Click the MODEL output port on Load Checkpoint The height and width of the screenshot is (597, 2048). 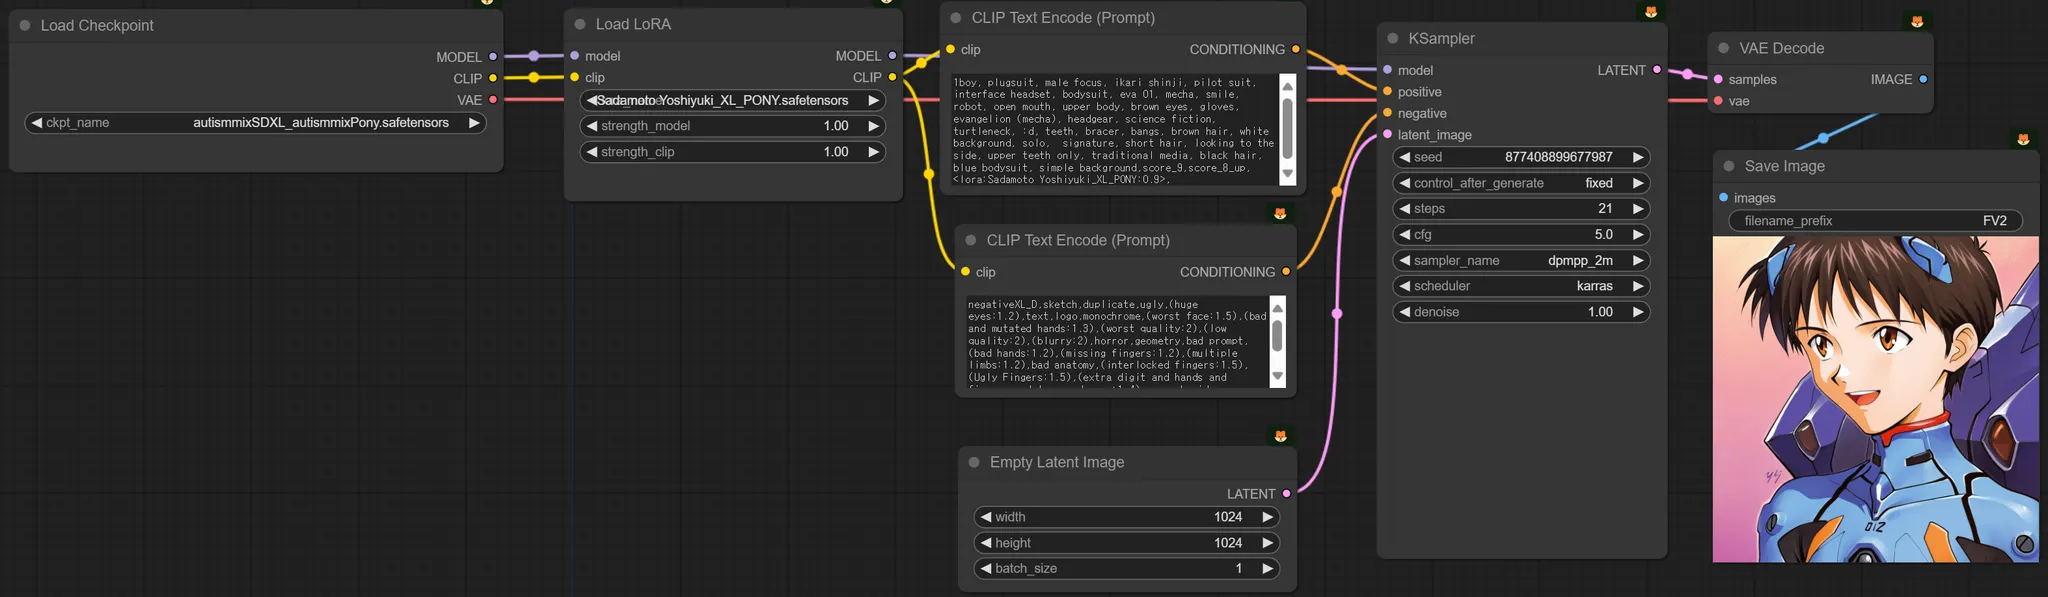493,57
